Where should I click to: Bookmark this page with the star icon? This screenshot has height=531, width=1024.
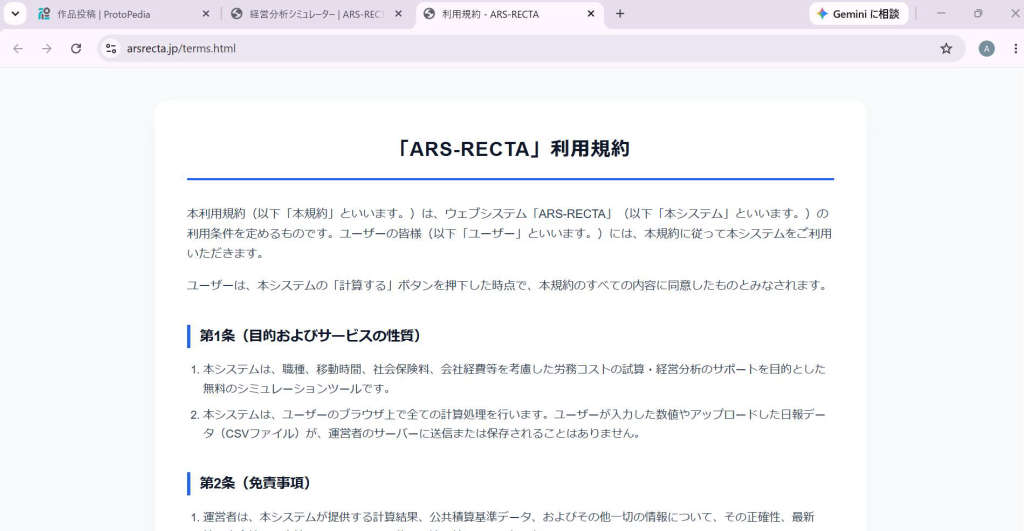(x=946, y=48)
